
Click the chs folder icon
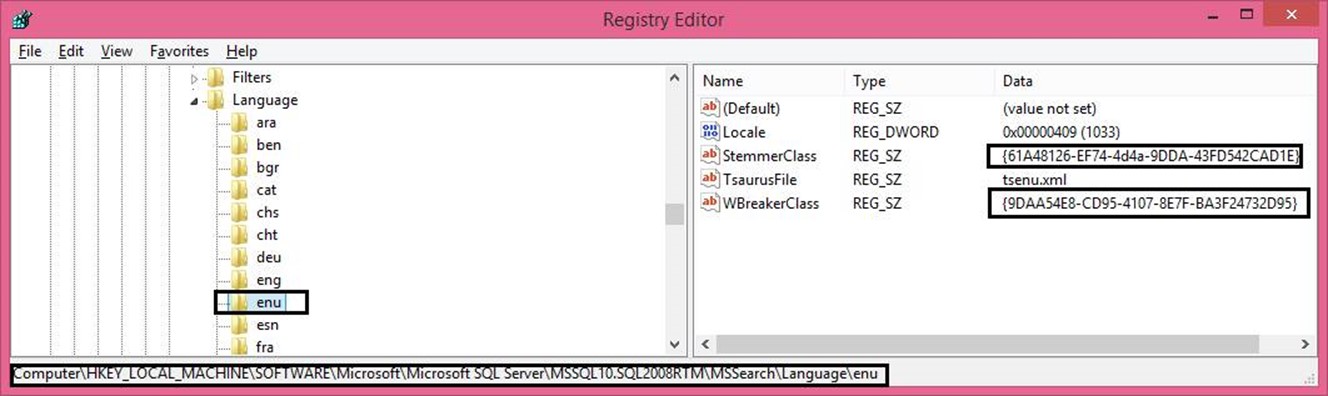[239, 213]
